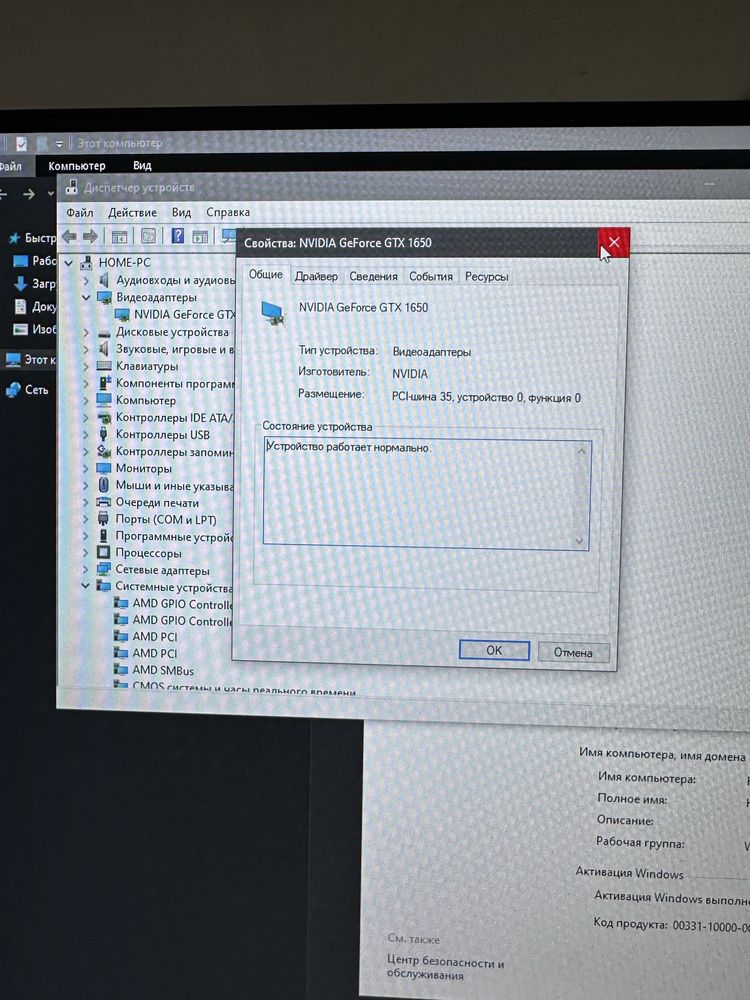Click the toolbar icon right of Help

(200, 237)
